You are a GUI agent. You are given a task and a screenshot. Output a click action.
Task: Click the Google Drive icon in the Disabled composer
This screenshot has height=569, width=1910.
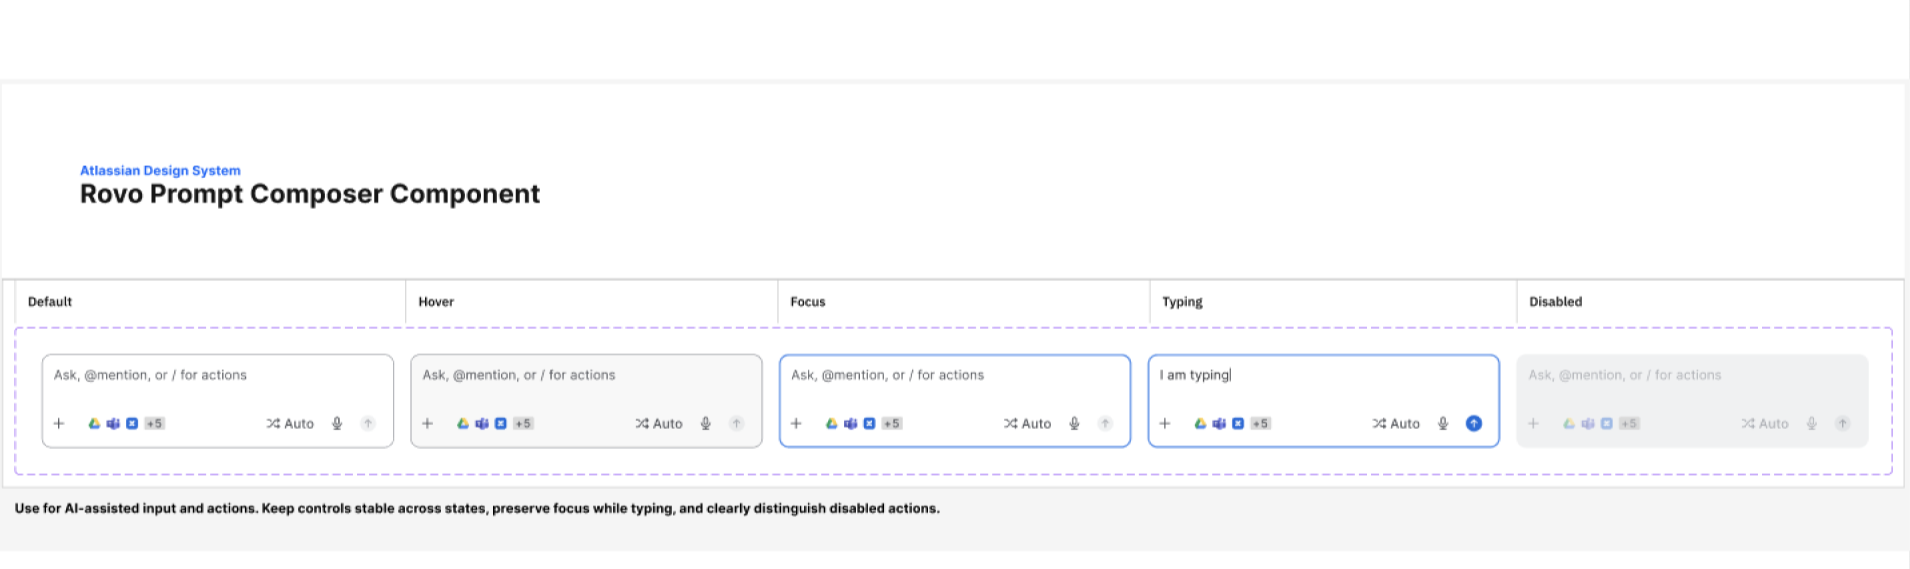[1569, 424]
